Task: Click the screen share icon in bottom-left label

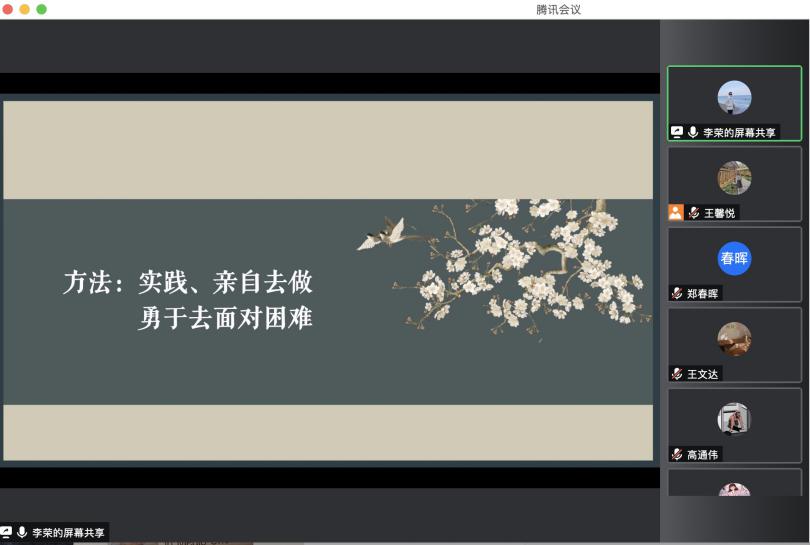Action: tap(6, 533)
